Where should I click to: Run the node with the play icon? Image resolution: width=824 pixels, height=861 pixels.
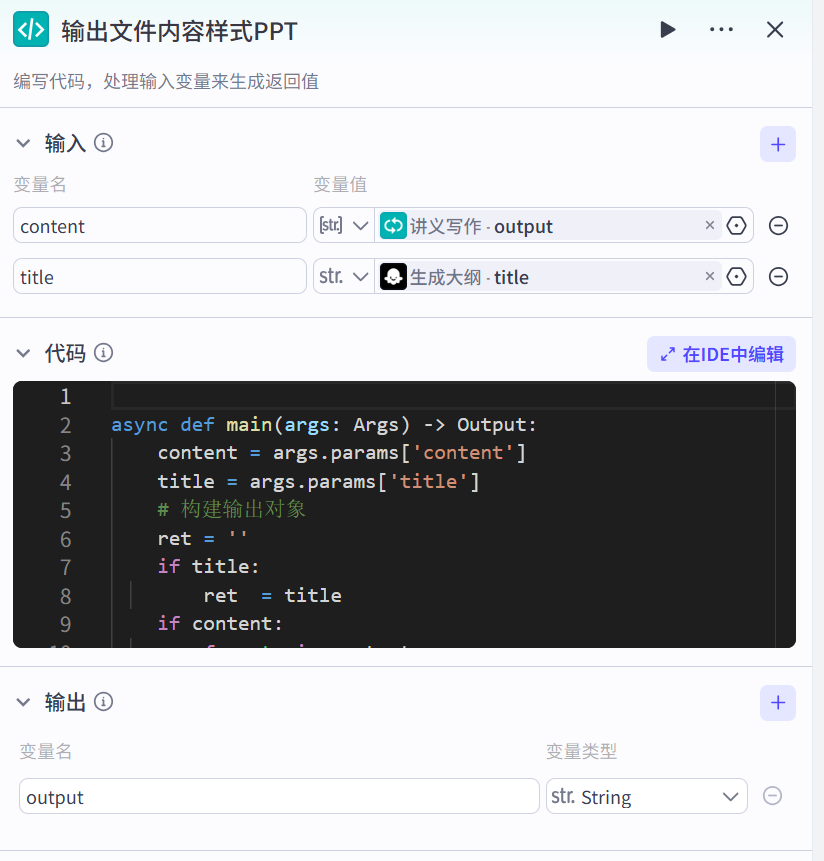pos(667,29)
